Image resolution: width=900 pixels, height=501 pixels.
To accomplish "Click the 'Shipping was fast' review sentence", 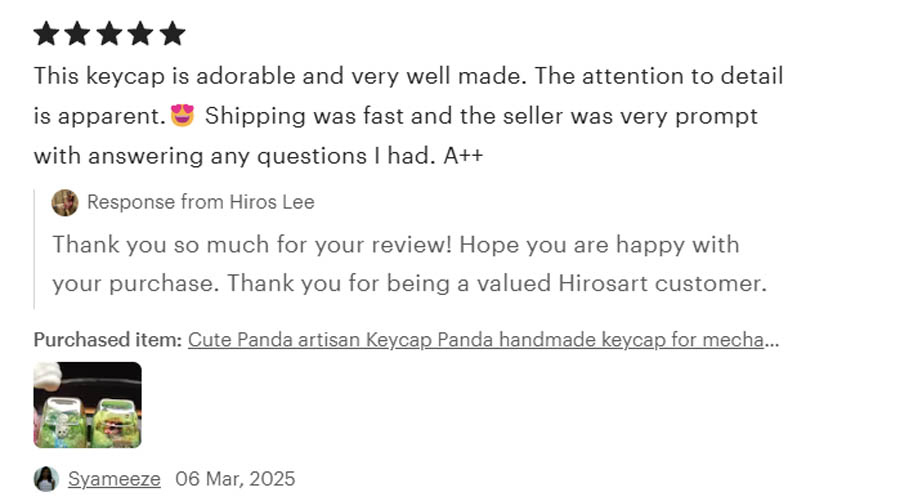I will point(481,116).
